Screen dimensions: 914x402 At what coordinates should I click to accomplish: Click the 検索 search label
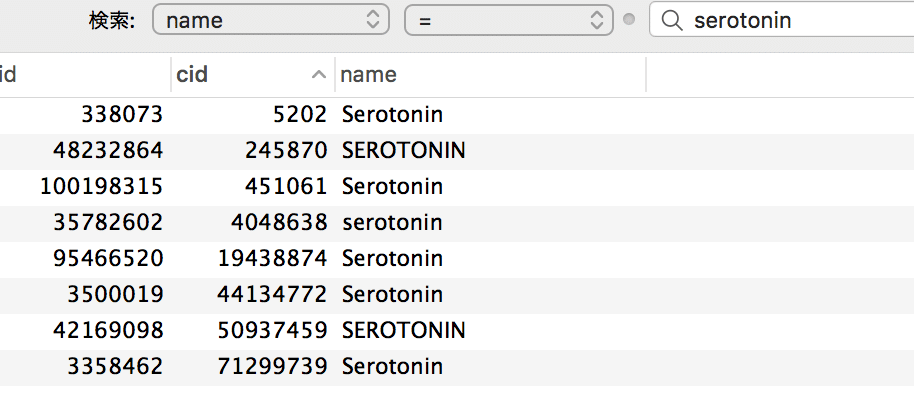click(112, 21)
